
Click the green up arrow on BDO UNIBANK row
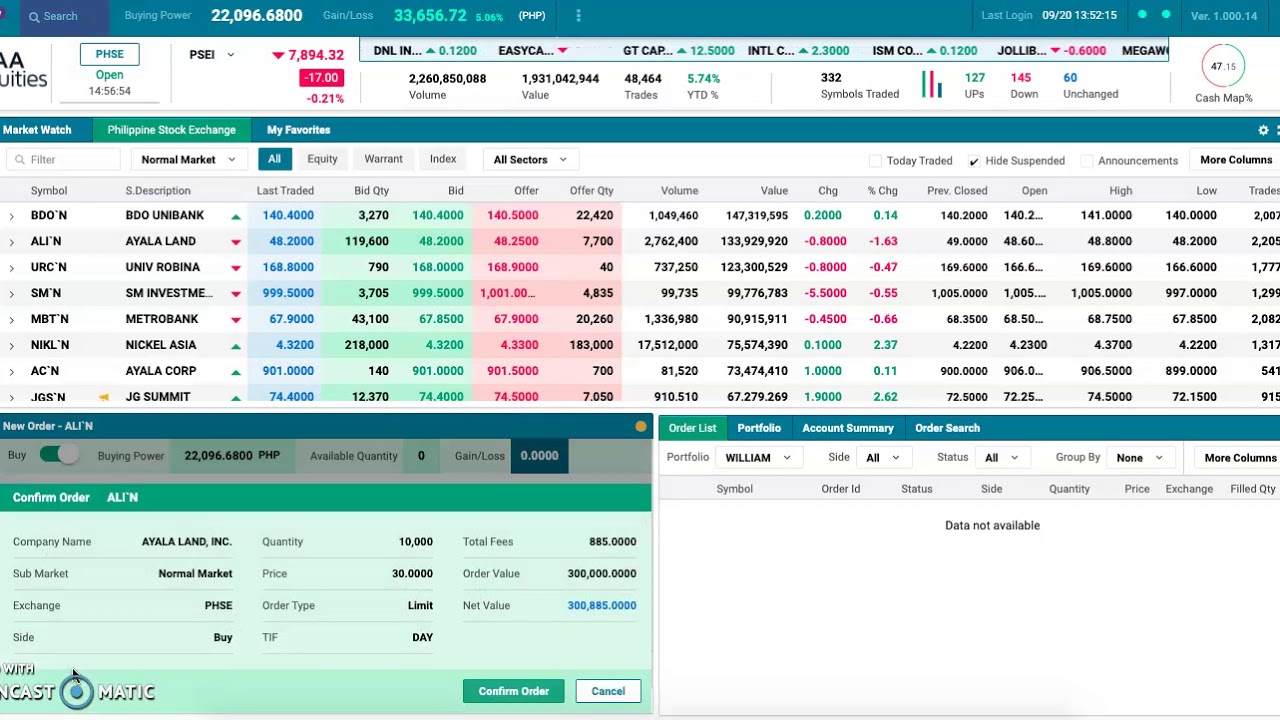236,216
